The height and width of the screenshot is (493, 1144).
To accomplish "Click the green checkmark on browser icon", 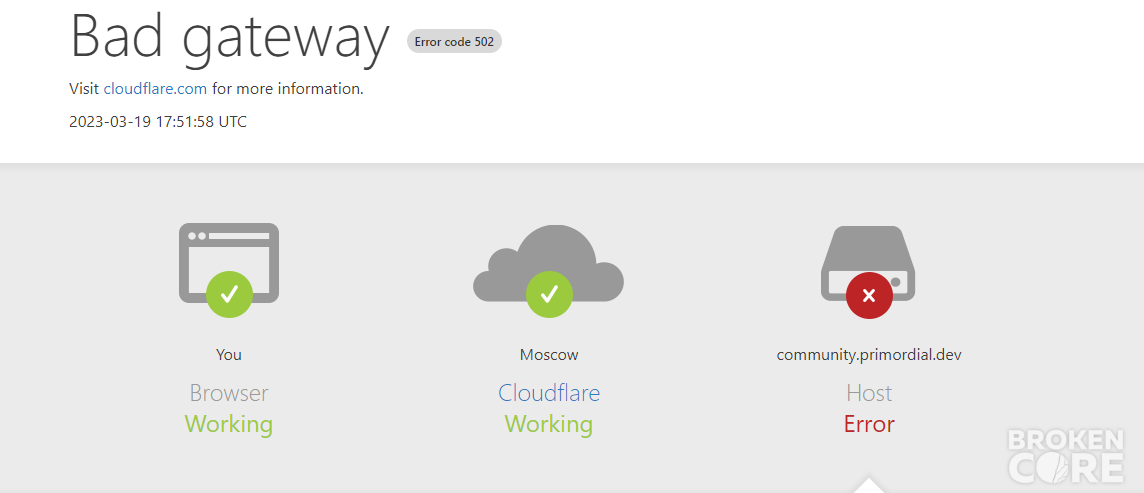I will click(x=229, y=294).
